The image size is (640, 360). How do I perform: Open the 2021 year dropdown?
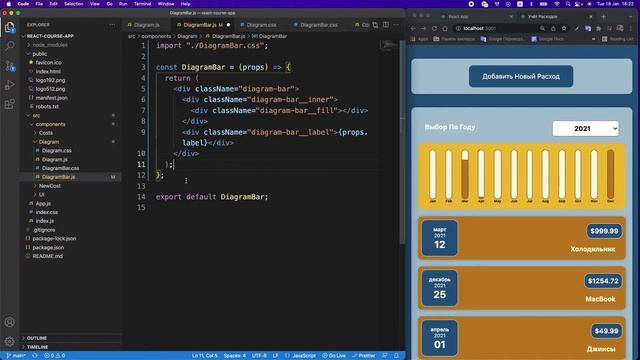pos(585,129)
